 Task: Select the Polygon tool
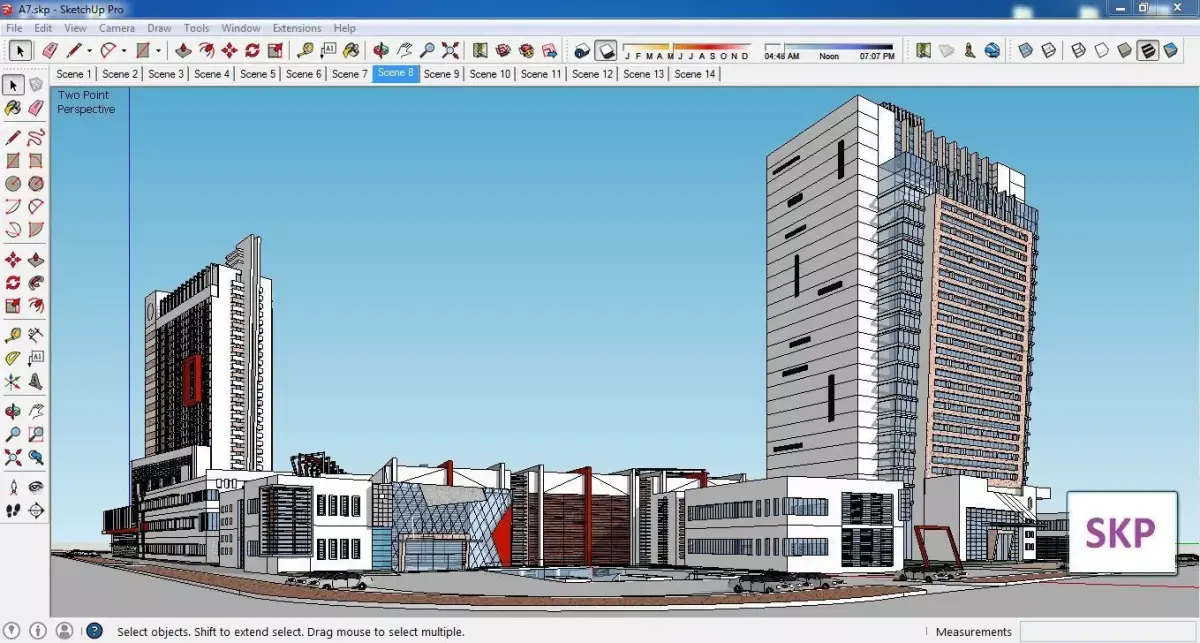click(36, 184)
